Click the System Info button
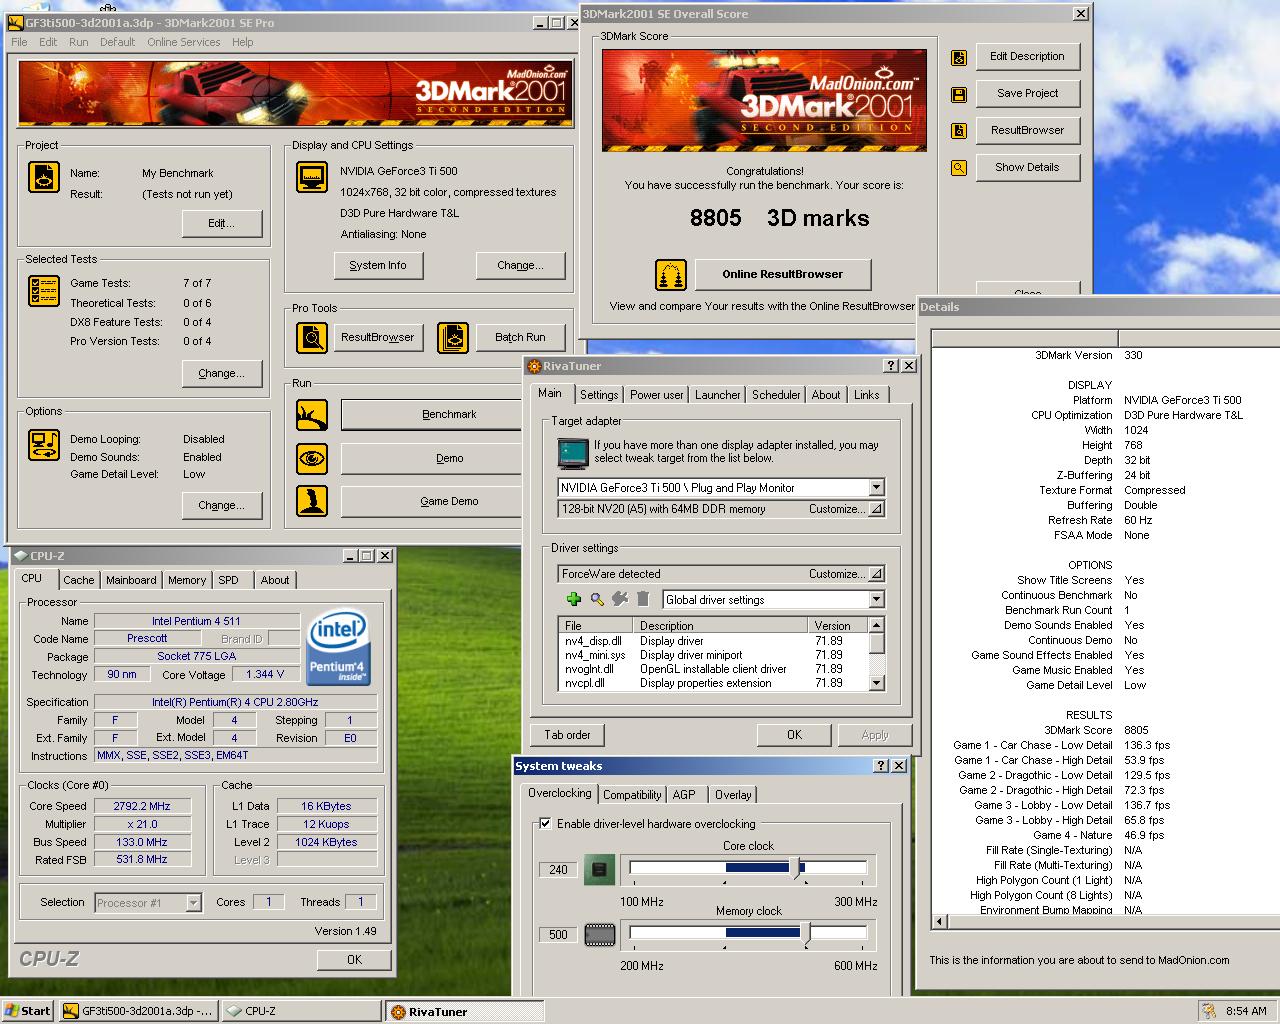The image size is (1280, 1024). pos(378,266)
